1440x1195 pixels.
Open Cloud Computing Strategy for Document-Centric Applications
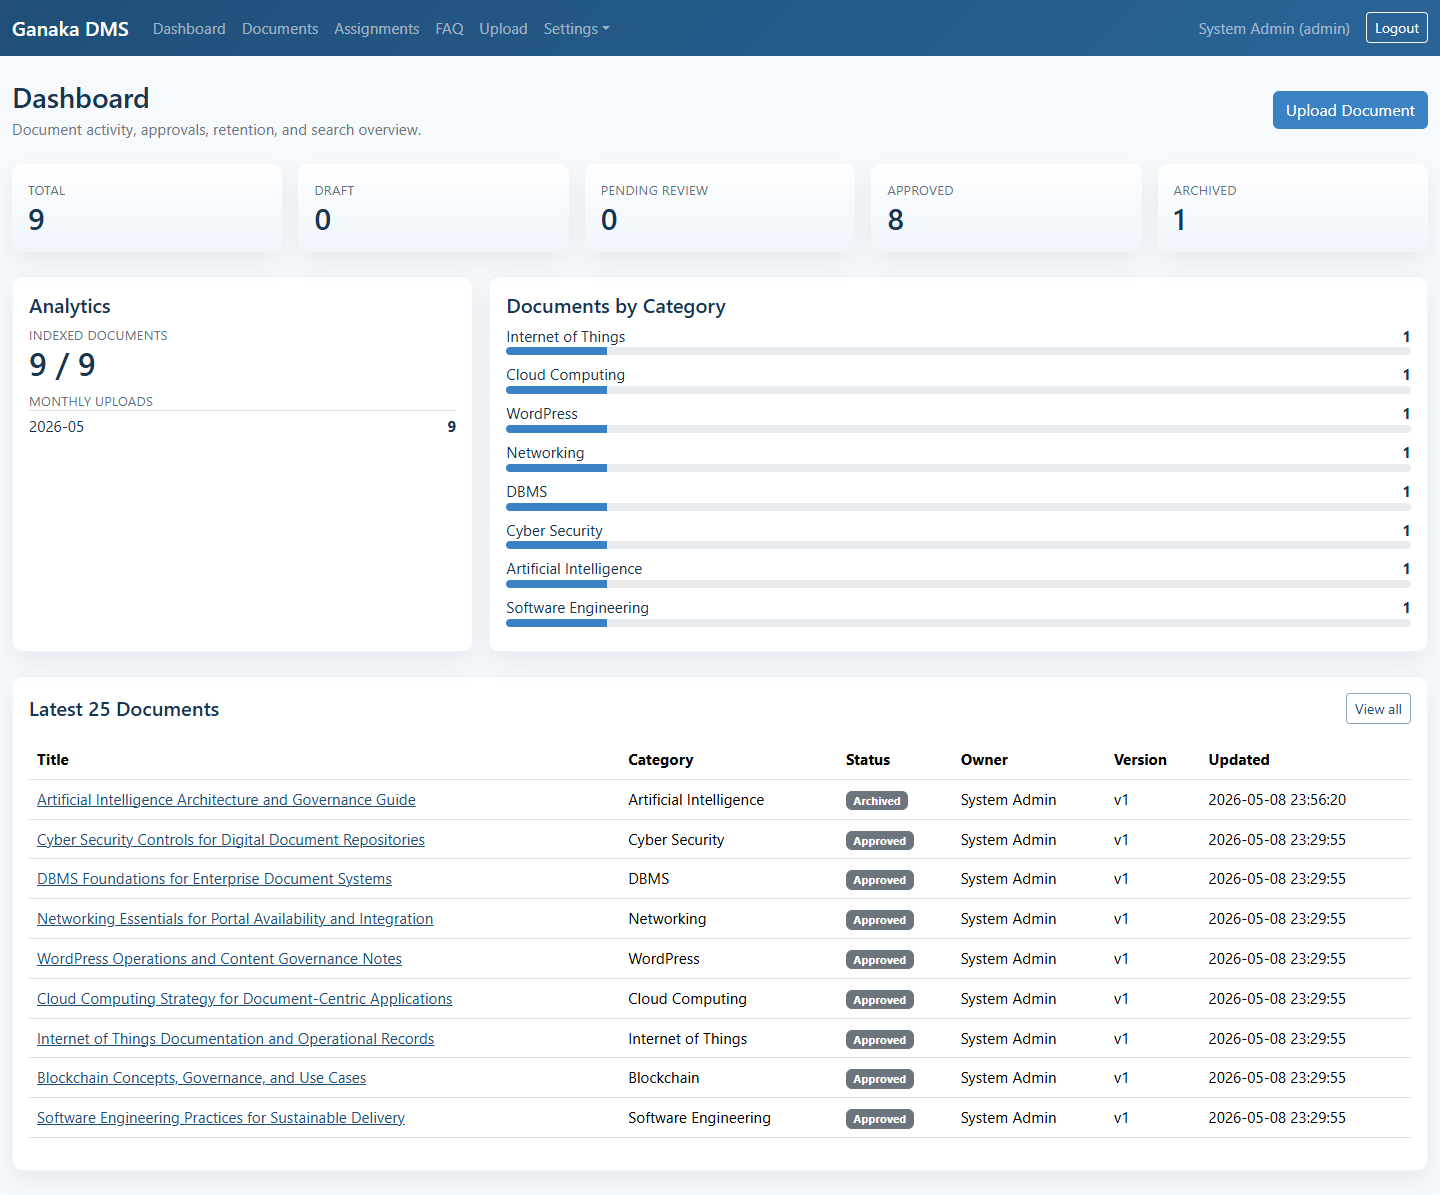coord(245,999)
